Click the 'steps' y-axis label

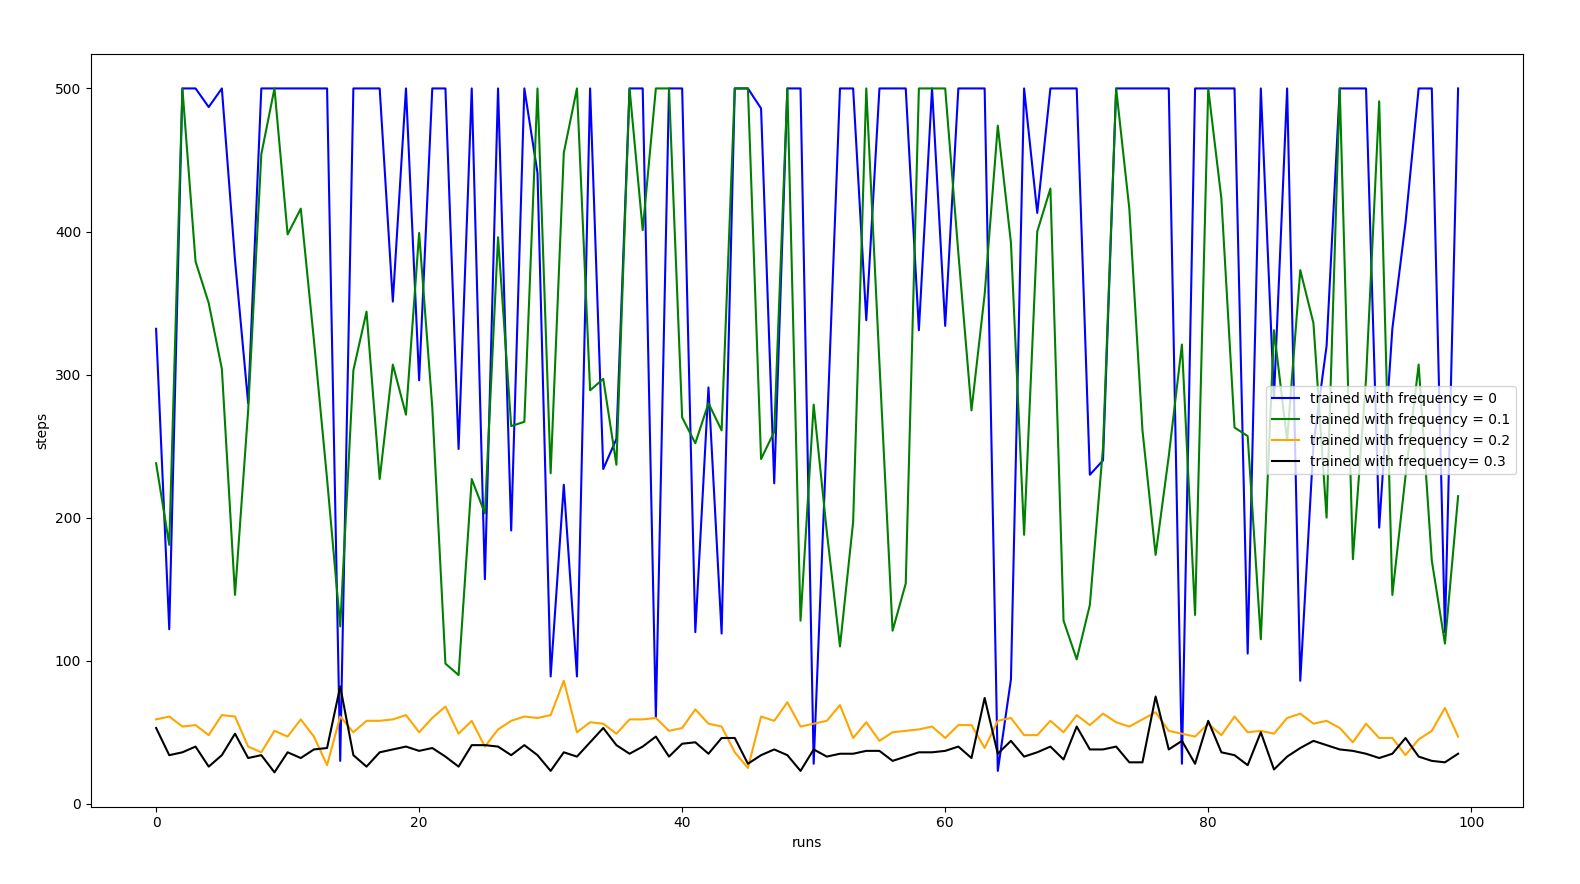(42, 431)
